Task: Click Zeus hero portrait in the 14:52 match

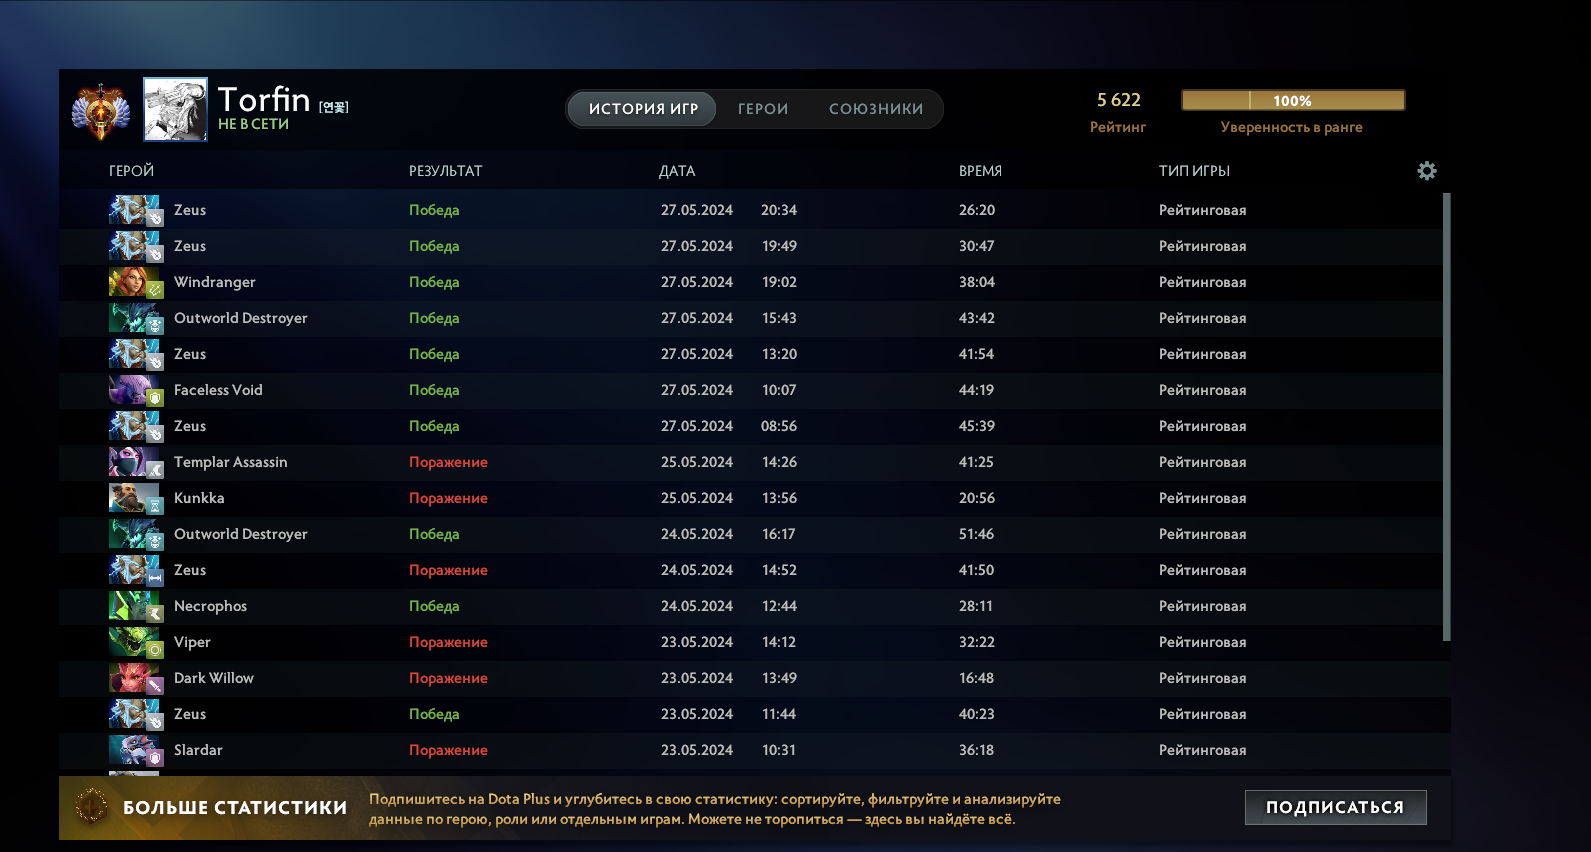Action: 135,570
